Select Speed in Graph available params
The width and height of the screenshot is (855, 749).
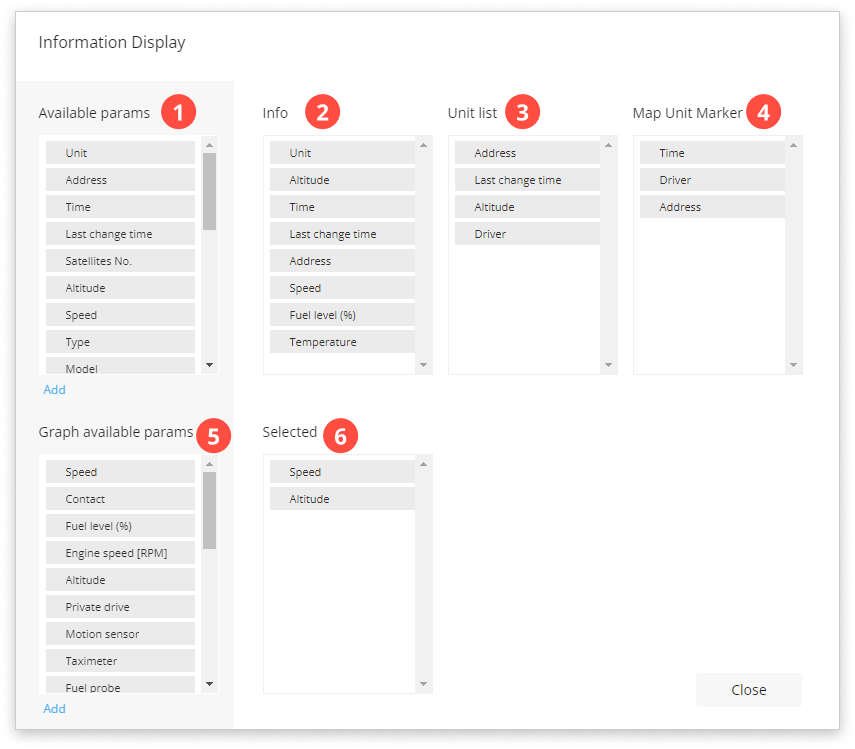coord(121,472)
